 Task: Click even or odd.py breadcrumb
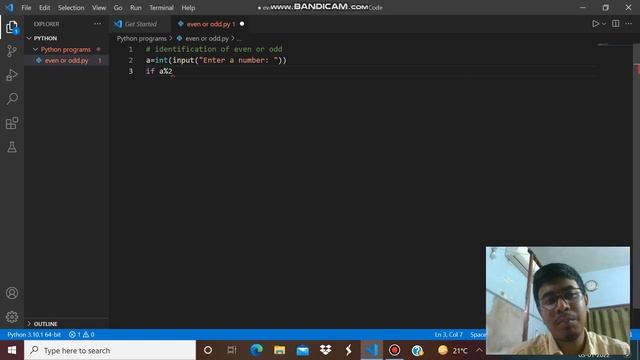tap(207, 38)
